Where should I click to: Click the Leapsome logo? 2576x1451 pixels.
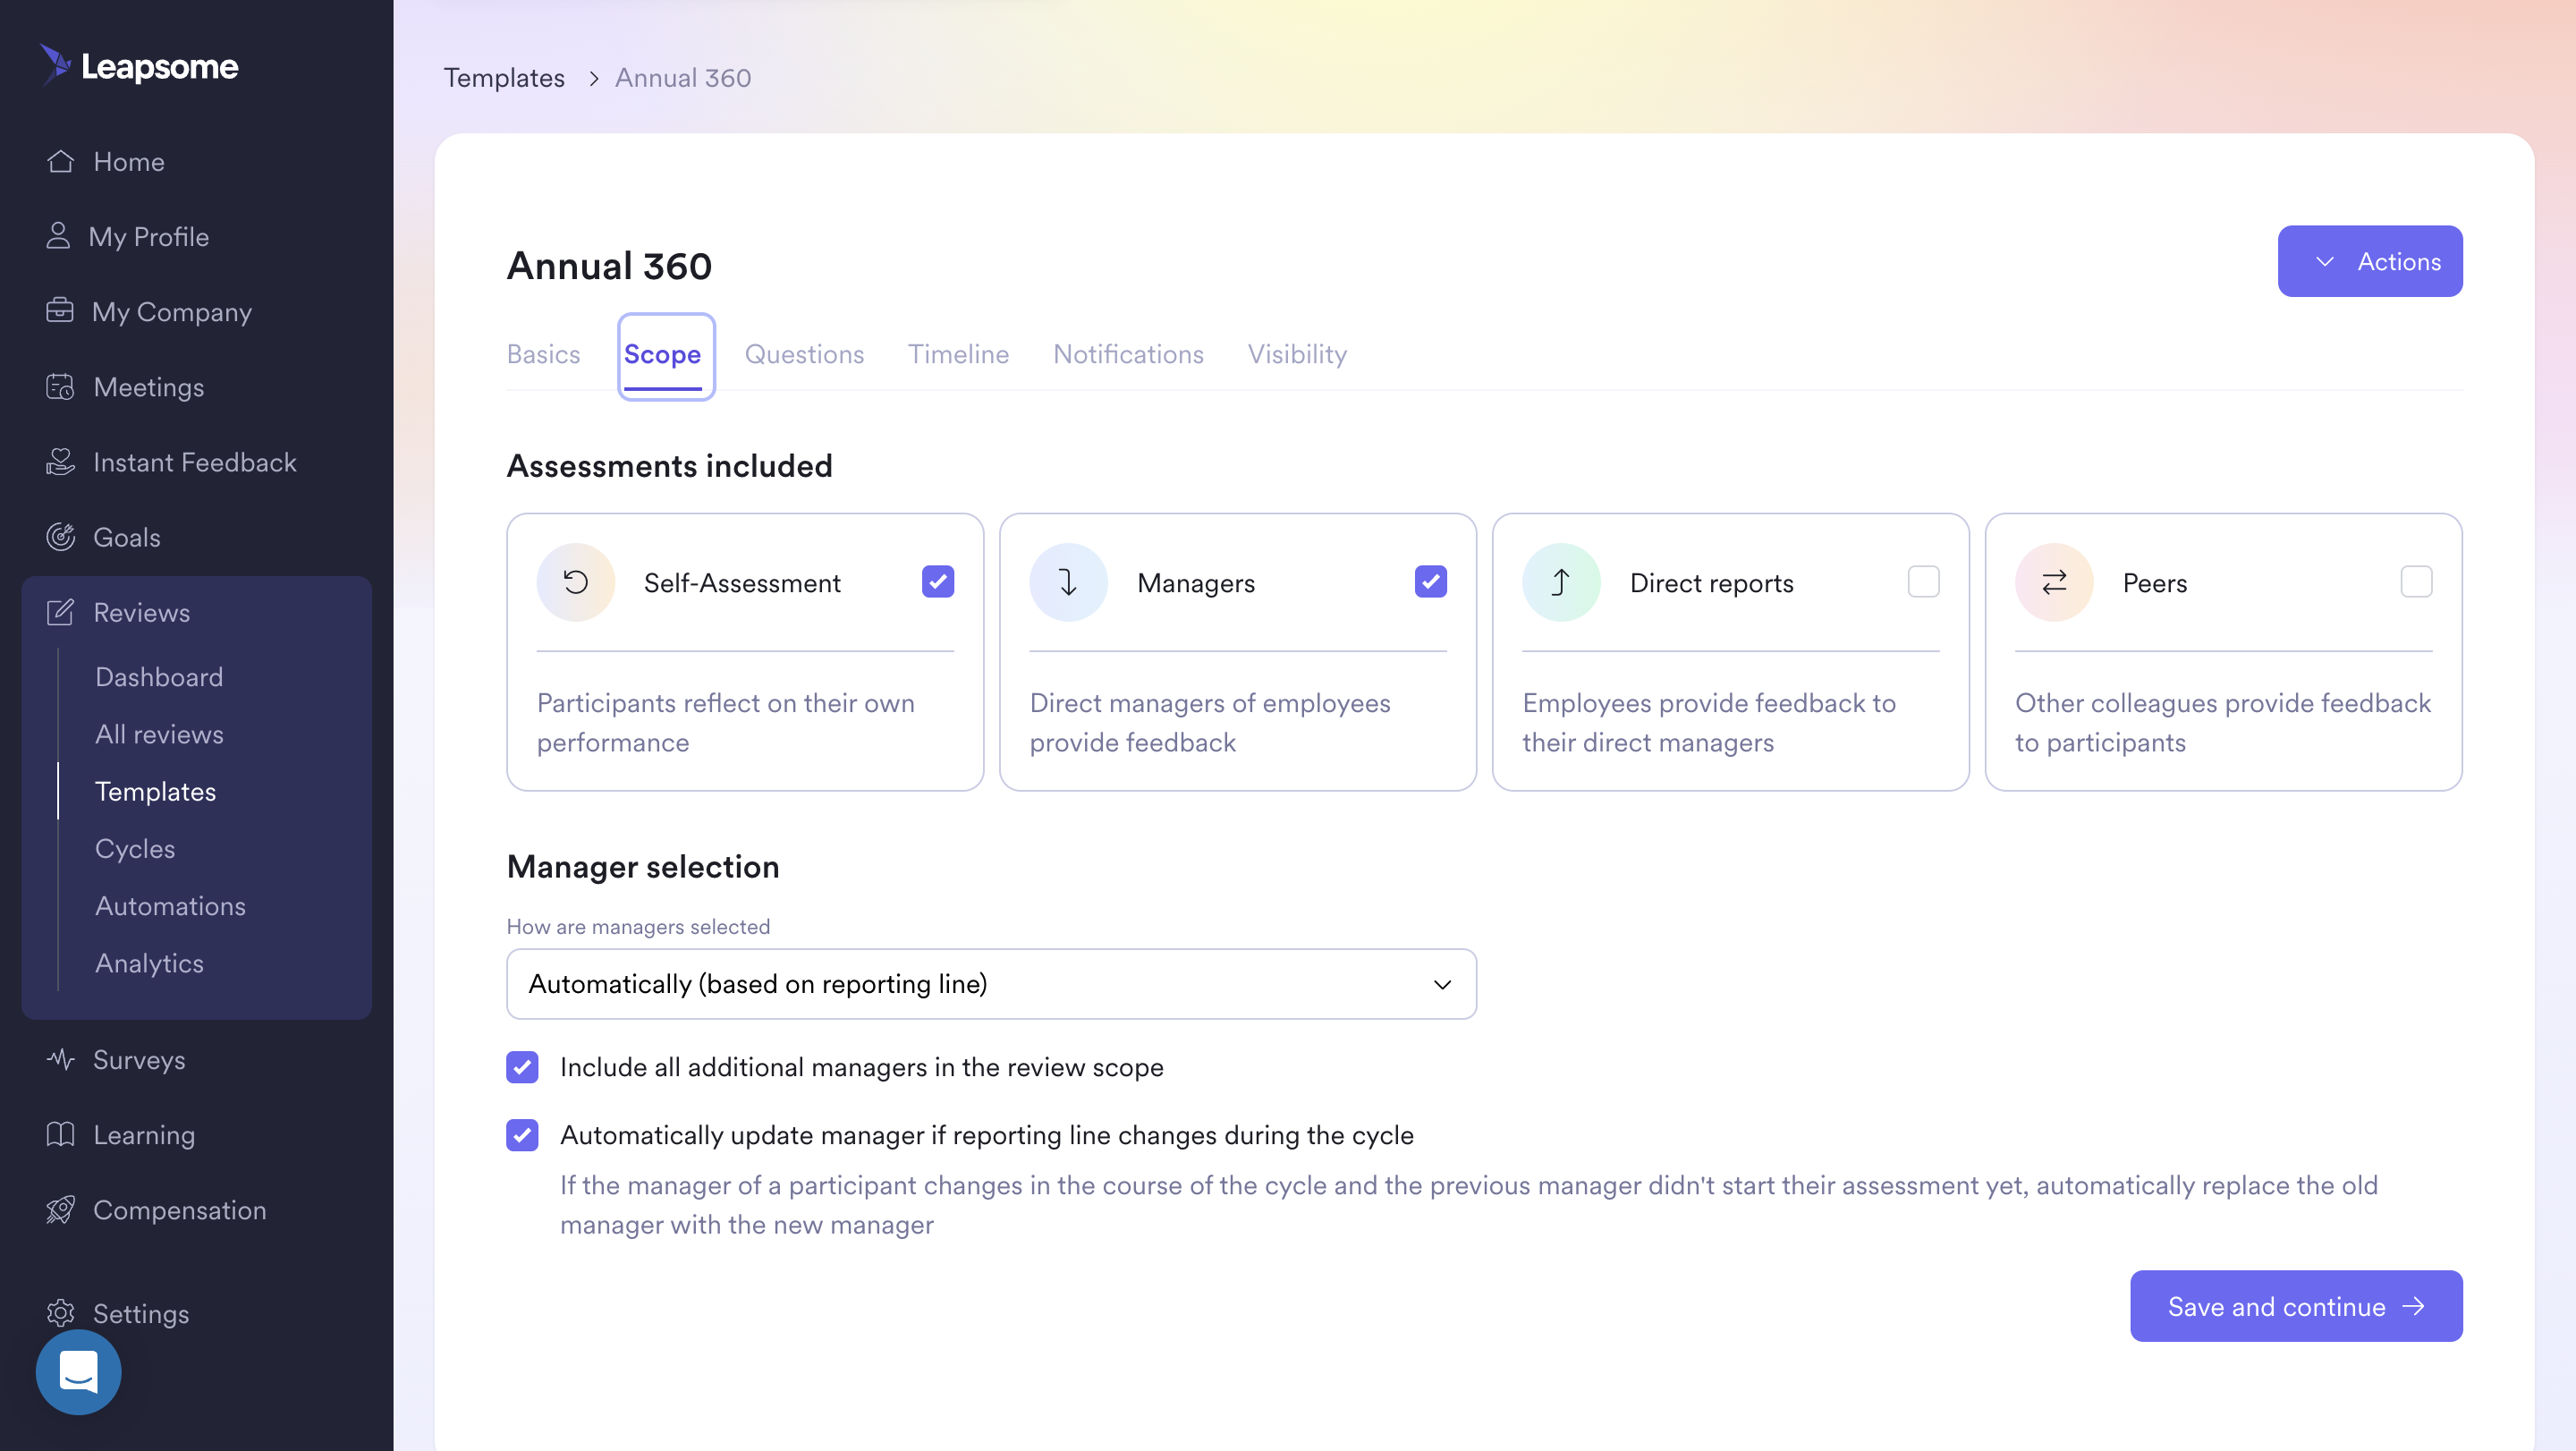point(139,66)
